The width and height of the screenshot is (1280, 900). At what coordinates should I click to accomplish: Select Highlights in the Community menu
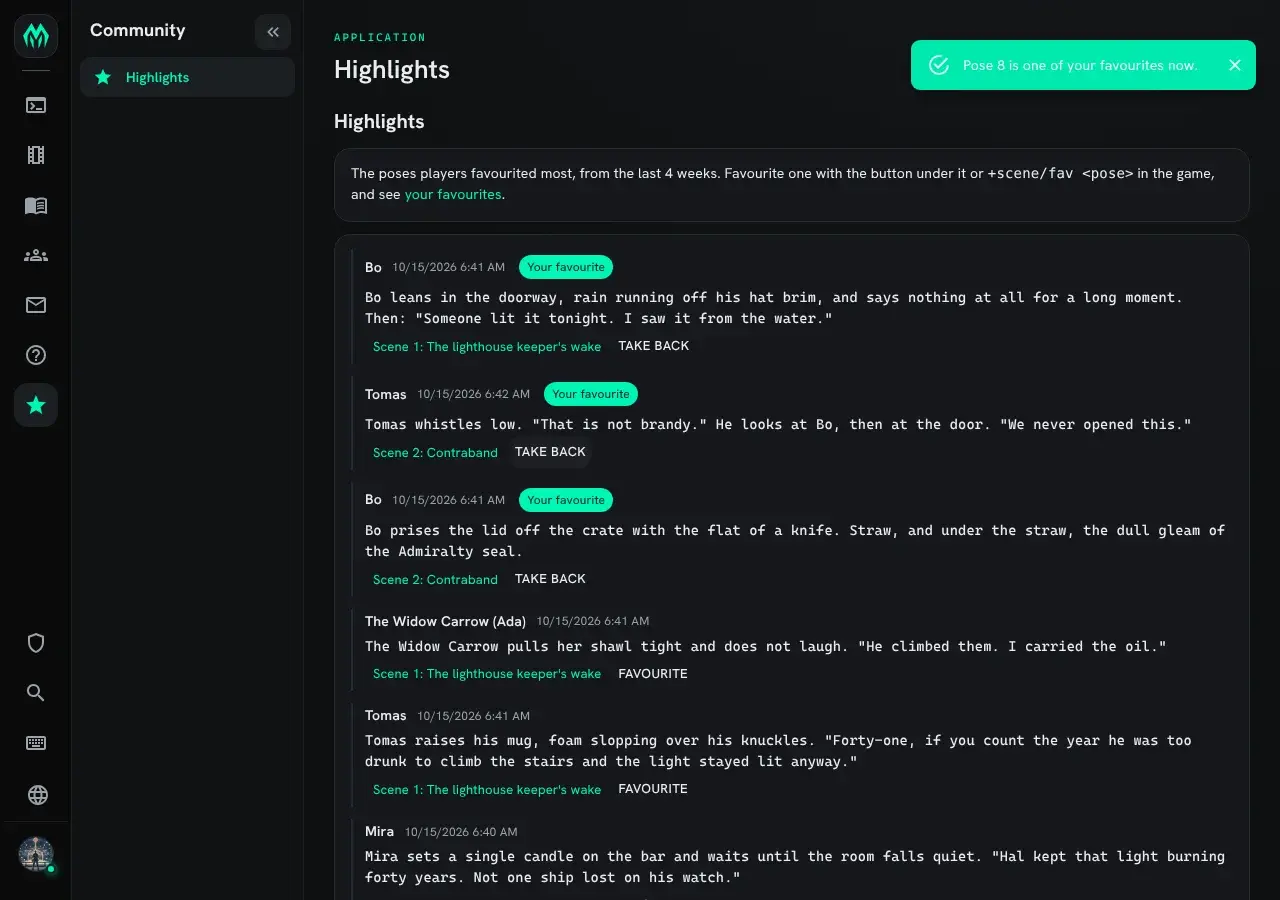pyautogui.click(x=187, y=77)
